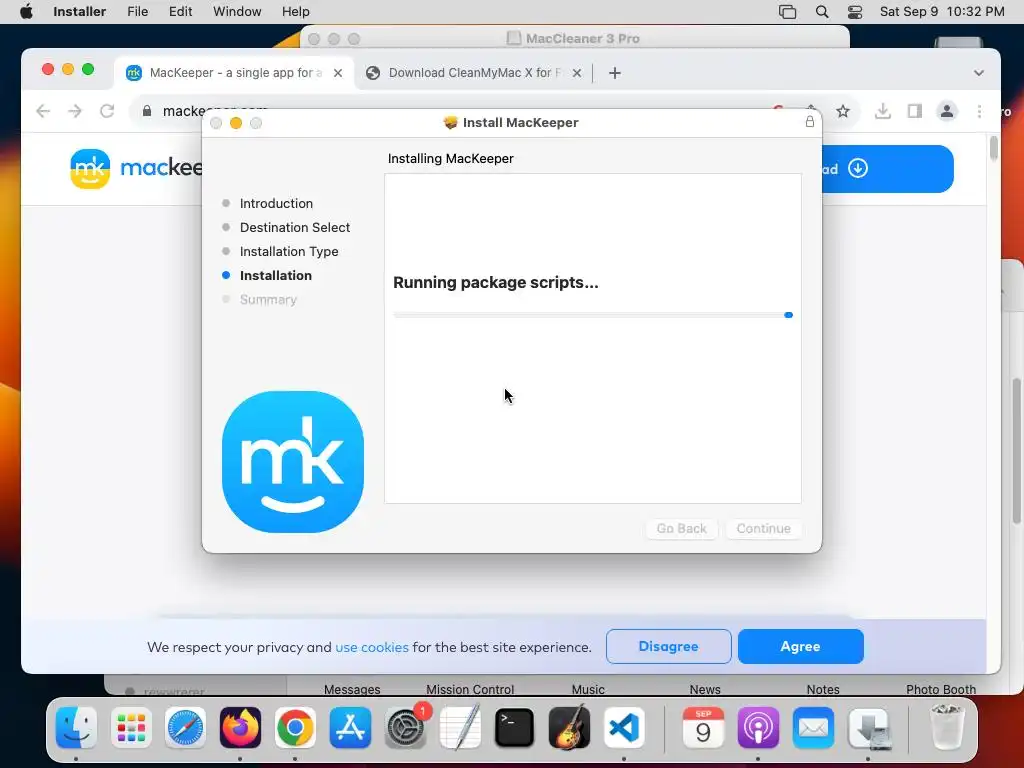The height and width of the screenshot is (768, 1024).
Task: Open TextEdit from the dock
Action: pos(460,728)
